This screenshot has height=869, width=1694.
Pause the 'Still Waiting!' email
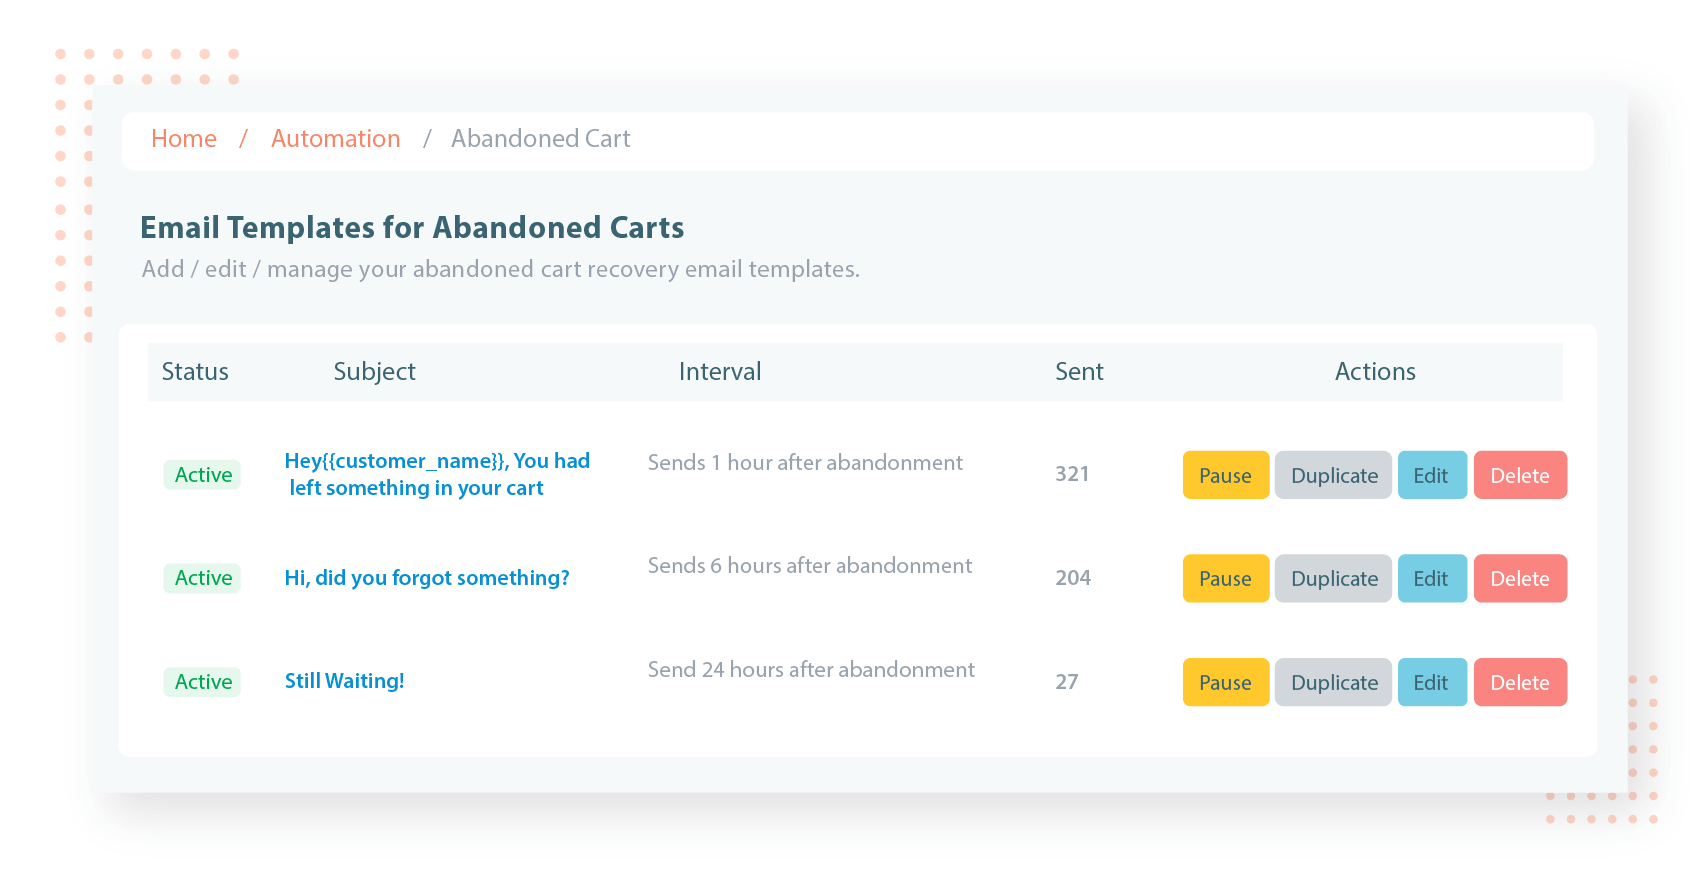pyautogui.click(x=1226, y=682)
